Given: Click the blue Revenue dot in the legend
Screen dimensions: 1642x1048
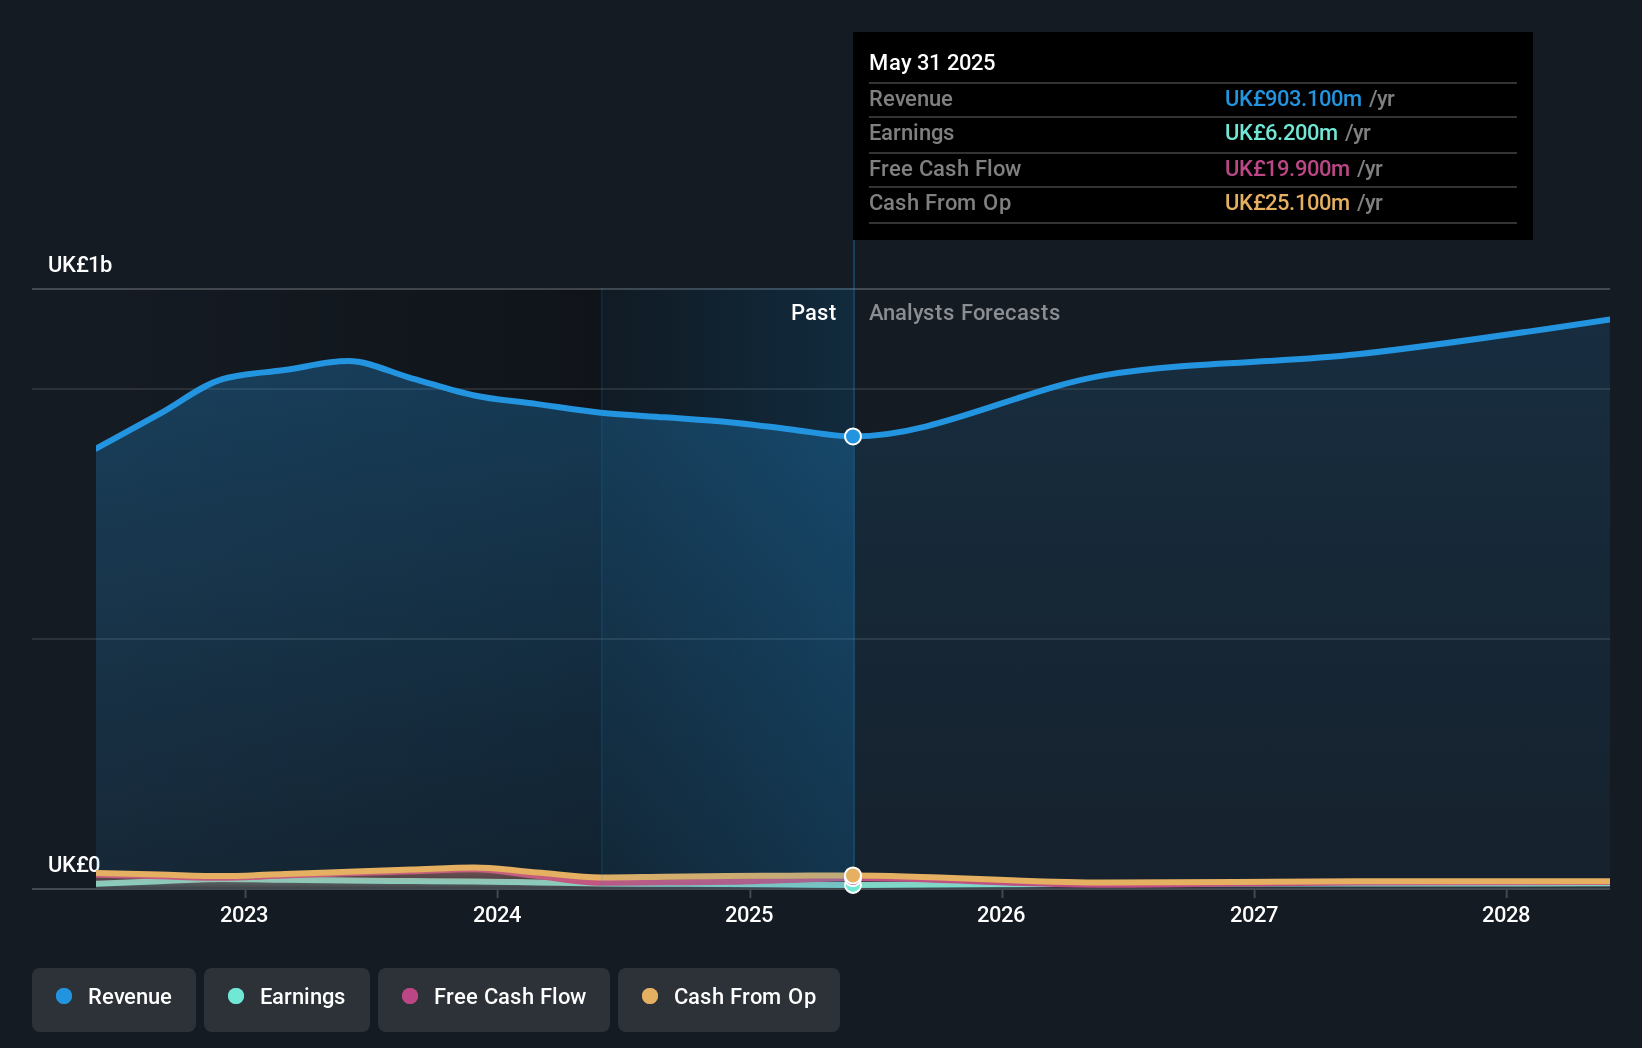Looking at the screenshot, I should (65, 997).
